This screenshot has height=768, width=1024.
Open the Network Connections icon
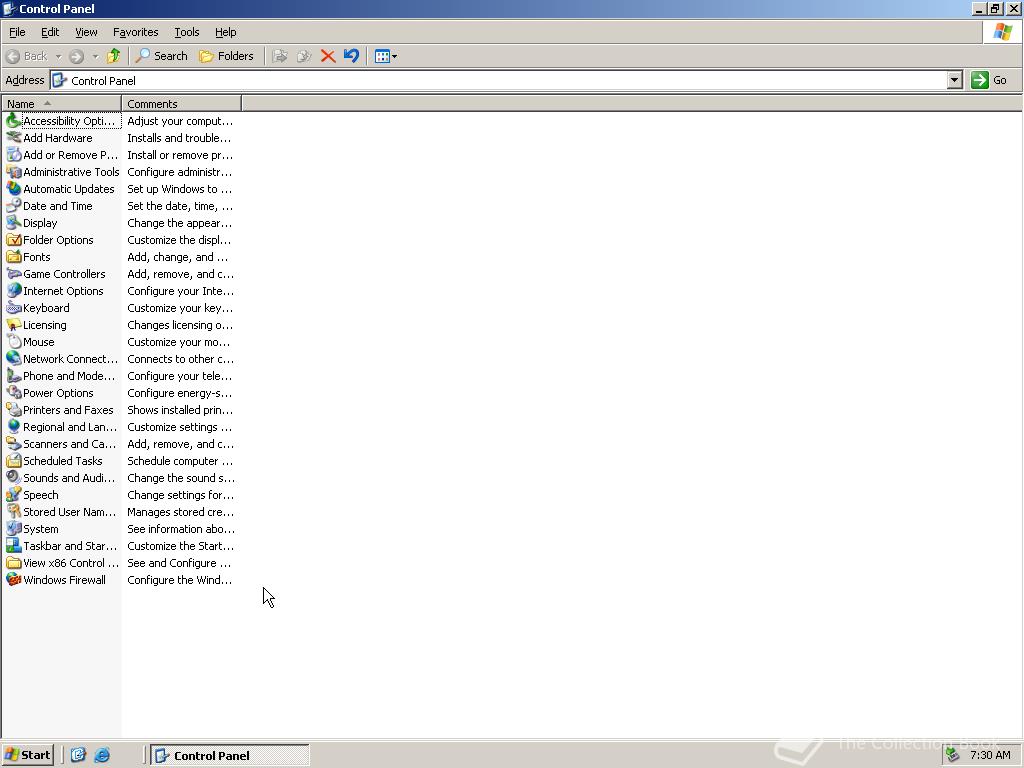click(14, 359)
